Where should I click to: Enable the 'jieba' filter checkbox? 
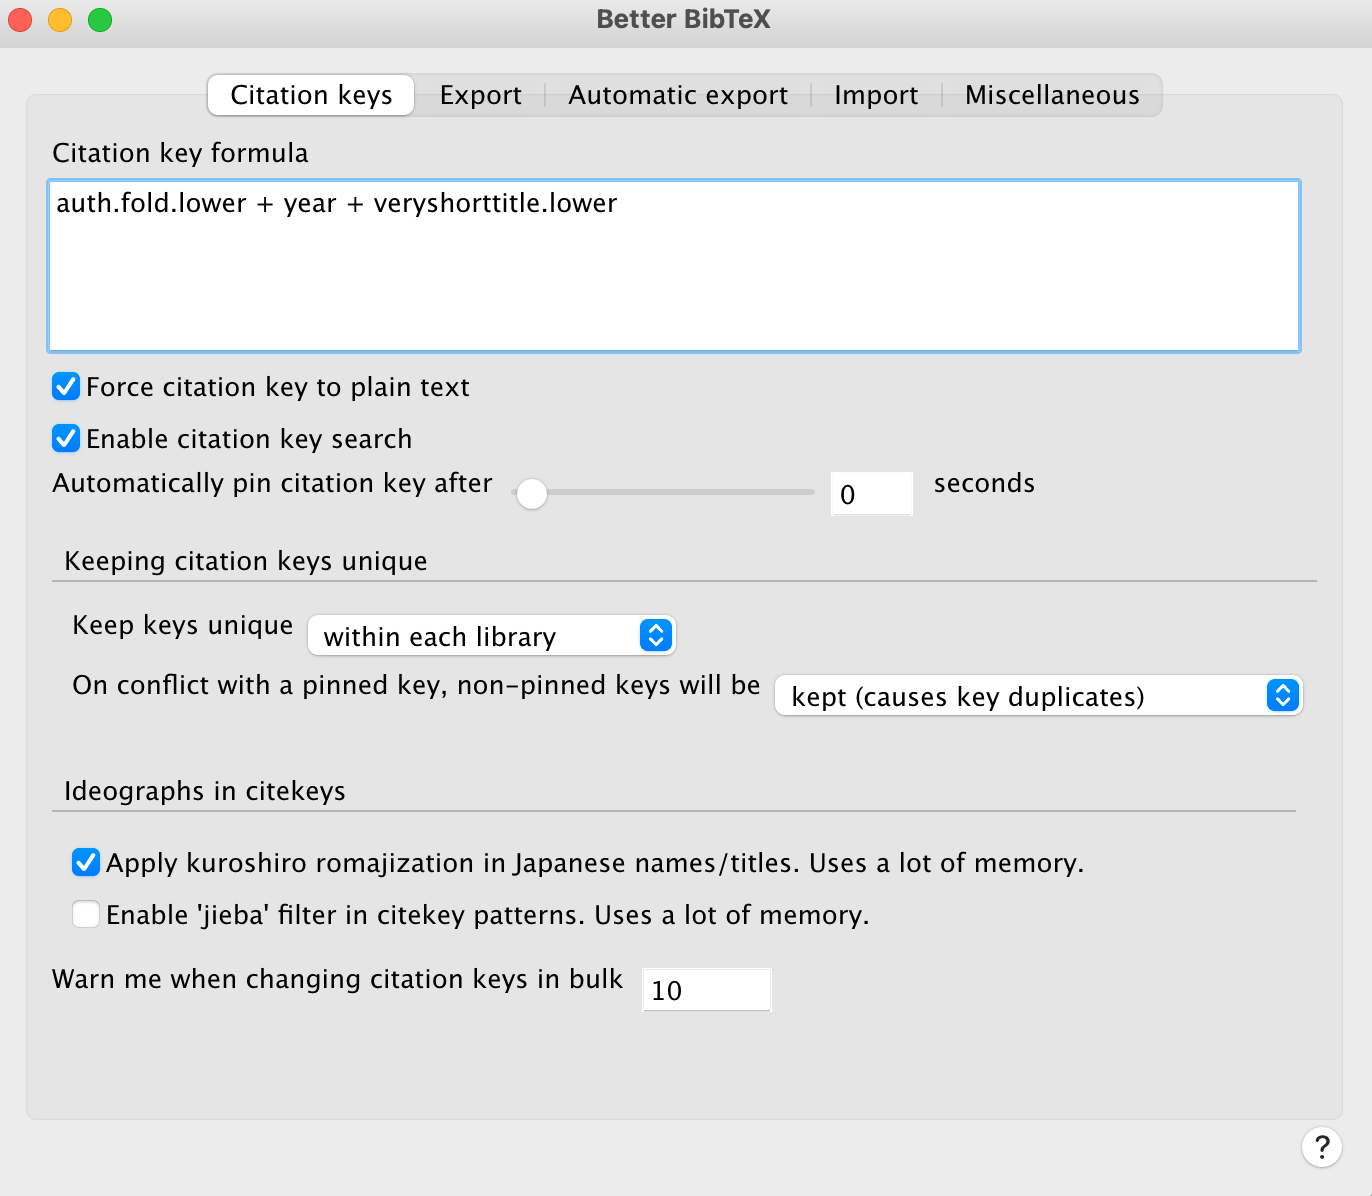(x=86, y=914)
